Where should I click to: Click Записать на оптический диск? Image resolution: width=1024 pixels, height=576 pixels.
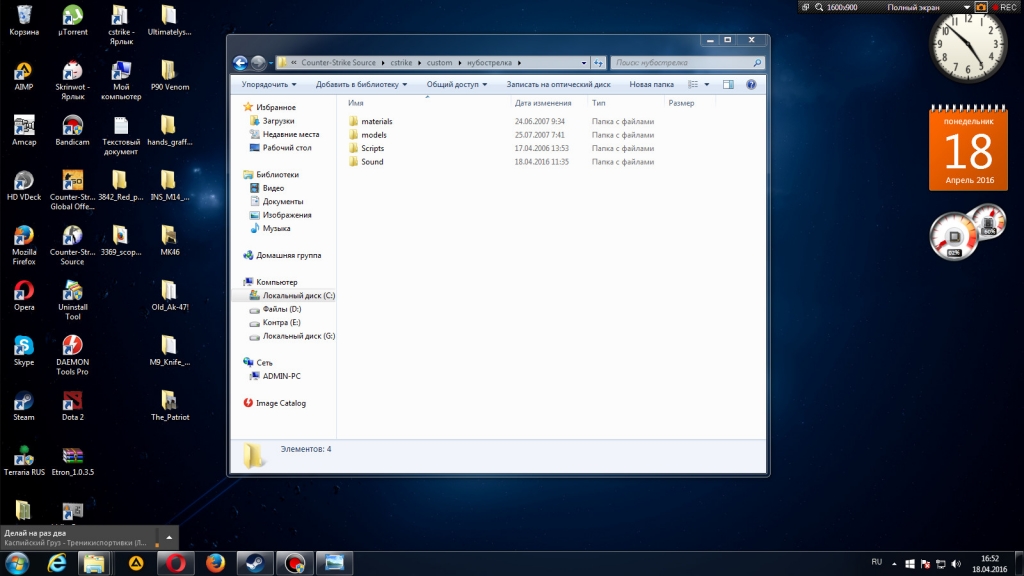point(558,85)
